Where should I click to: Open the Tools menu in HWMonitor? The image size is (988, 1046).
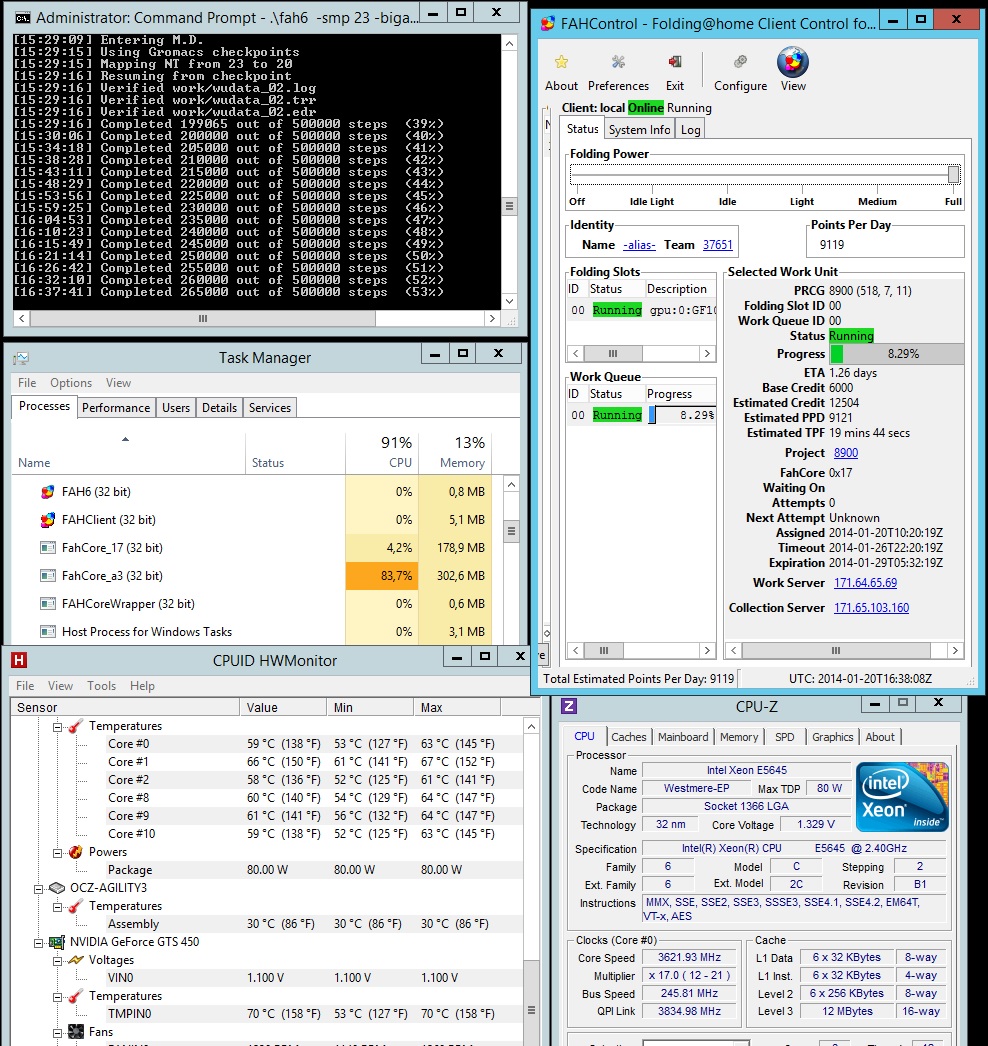click(x=101, y=686)
